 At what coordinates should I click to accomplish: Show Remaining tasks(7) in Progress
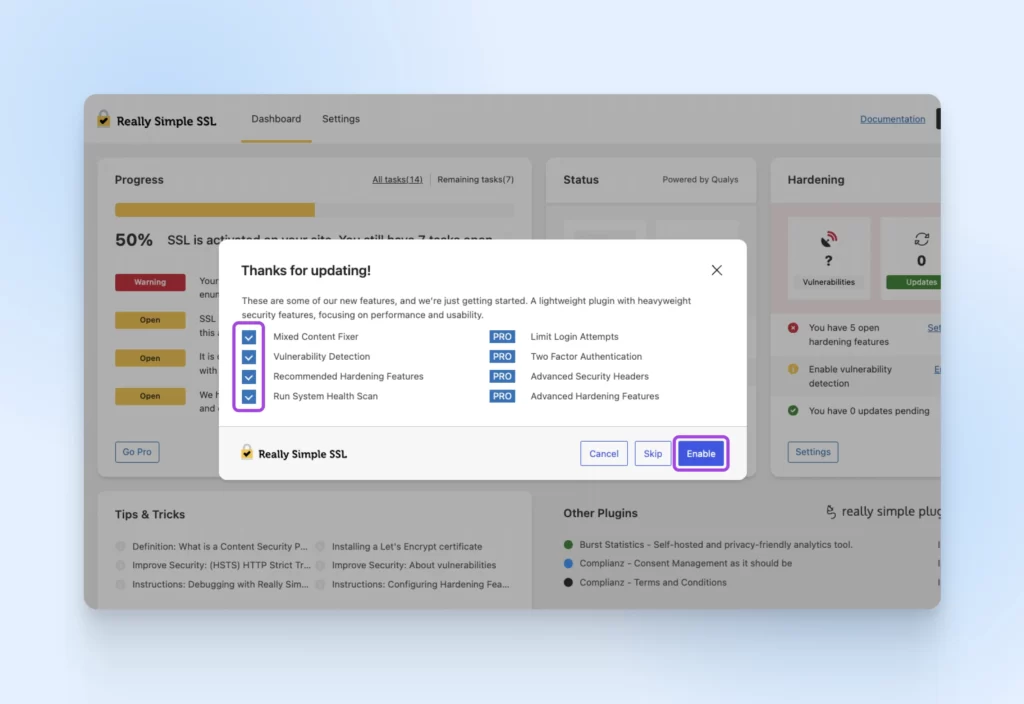pyautogui.click(x=475, y=180)
